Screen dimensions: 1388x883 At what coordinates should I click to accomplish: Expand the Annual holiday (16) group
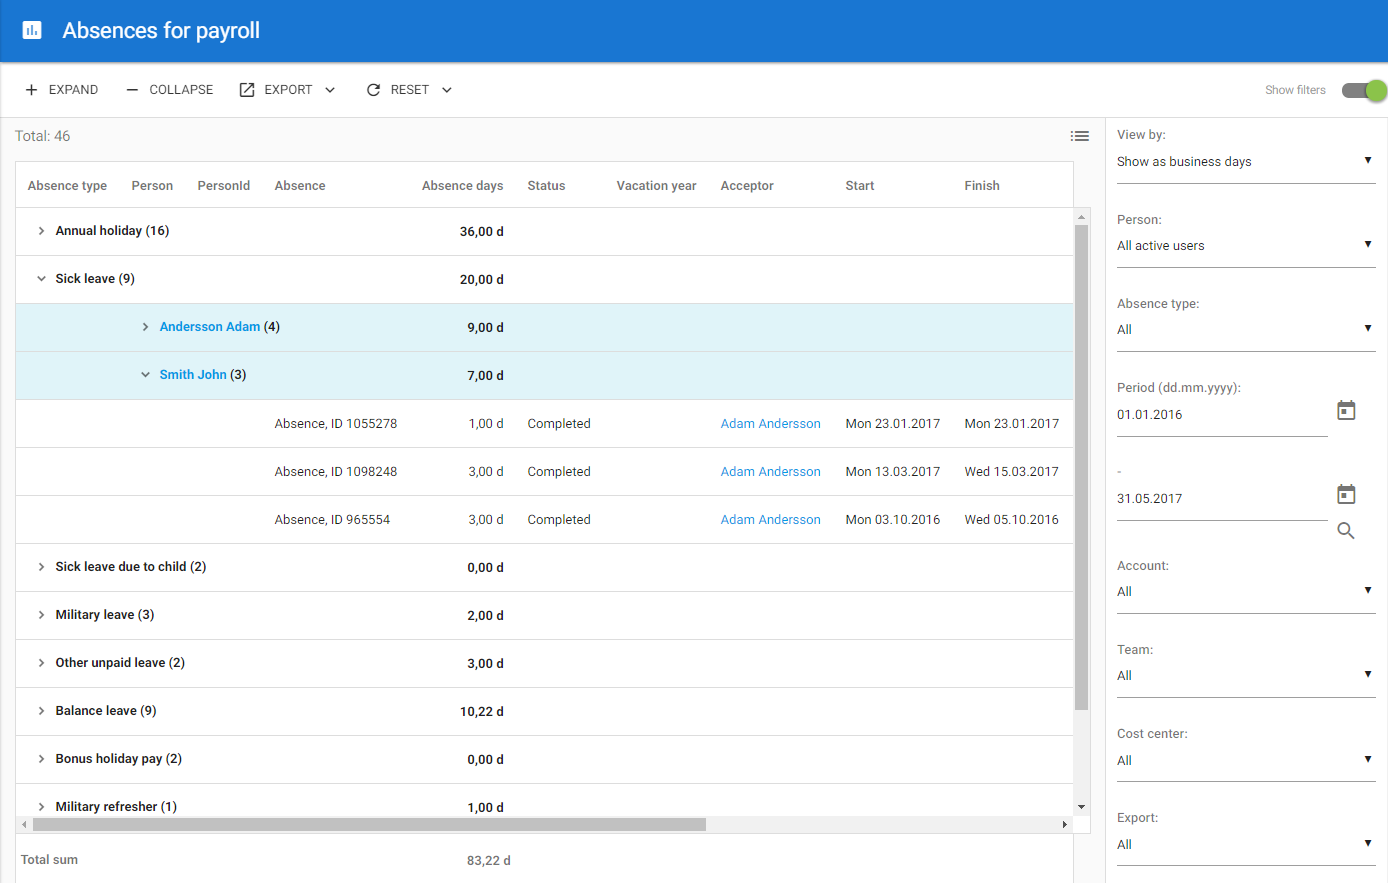[41, 231]
